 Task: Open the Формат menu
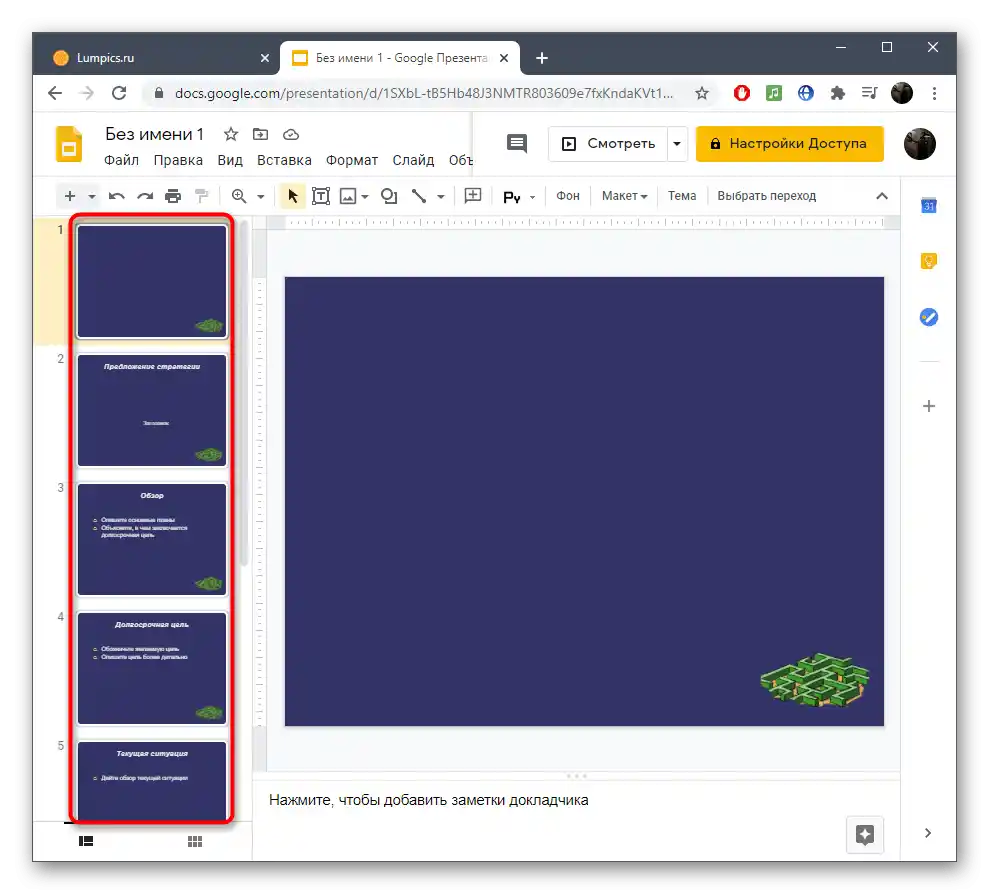[351, 160]
